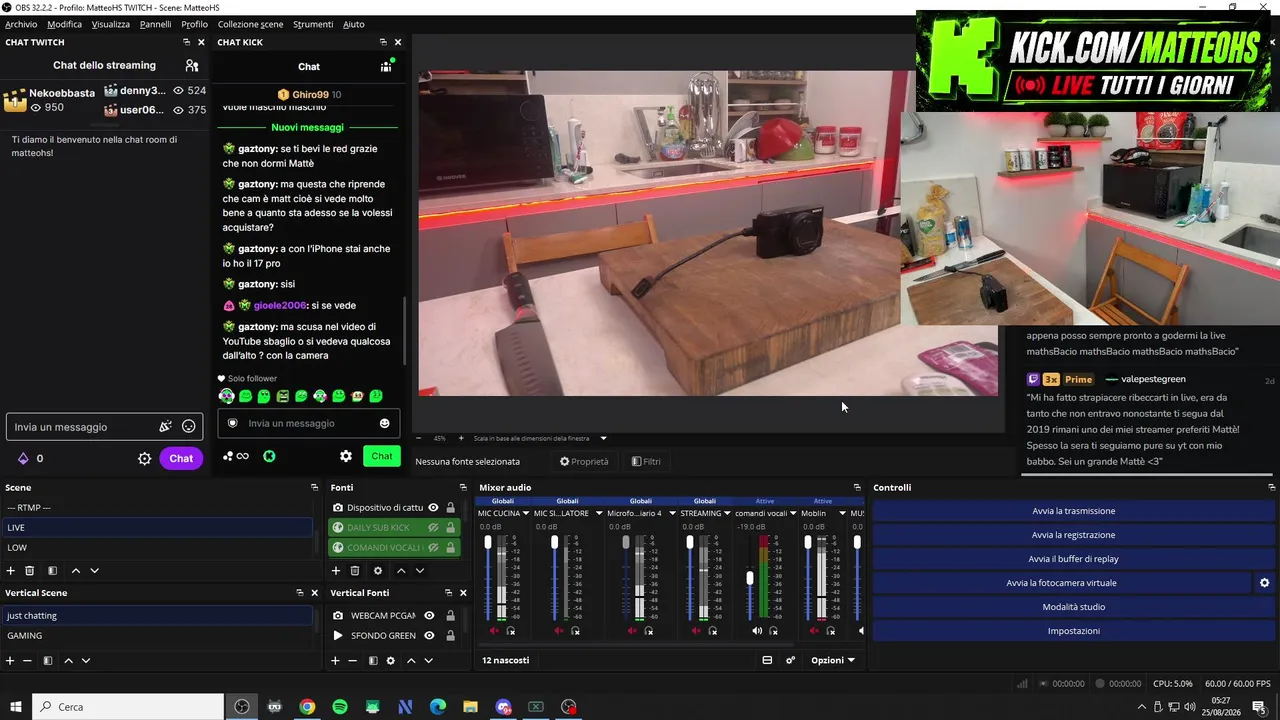Adjust the Moblin volume slider handle
The image size is (1280, 720).
coord(808,543)
